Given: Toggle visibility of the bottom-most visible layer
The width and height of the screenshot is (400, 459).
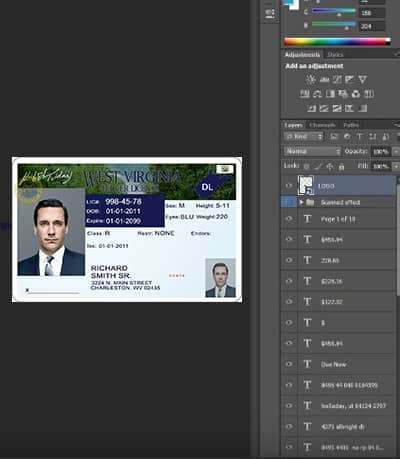Looking at the screenshot, I should [x=289, y=447].
